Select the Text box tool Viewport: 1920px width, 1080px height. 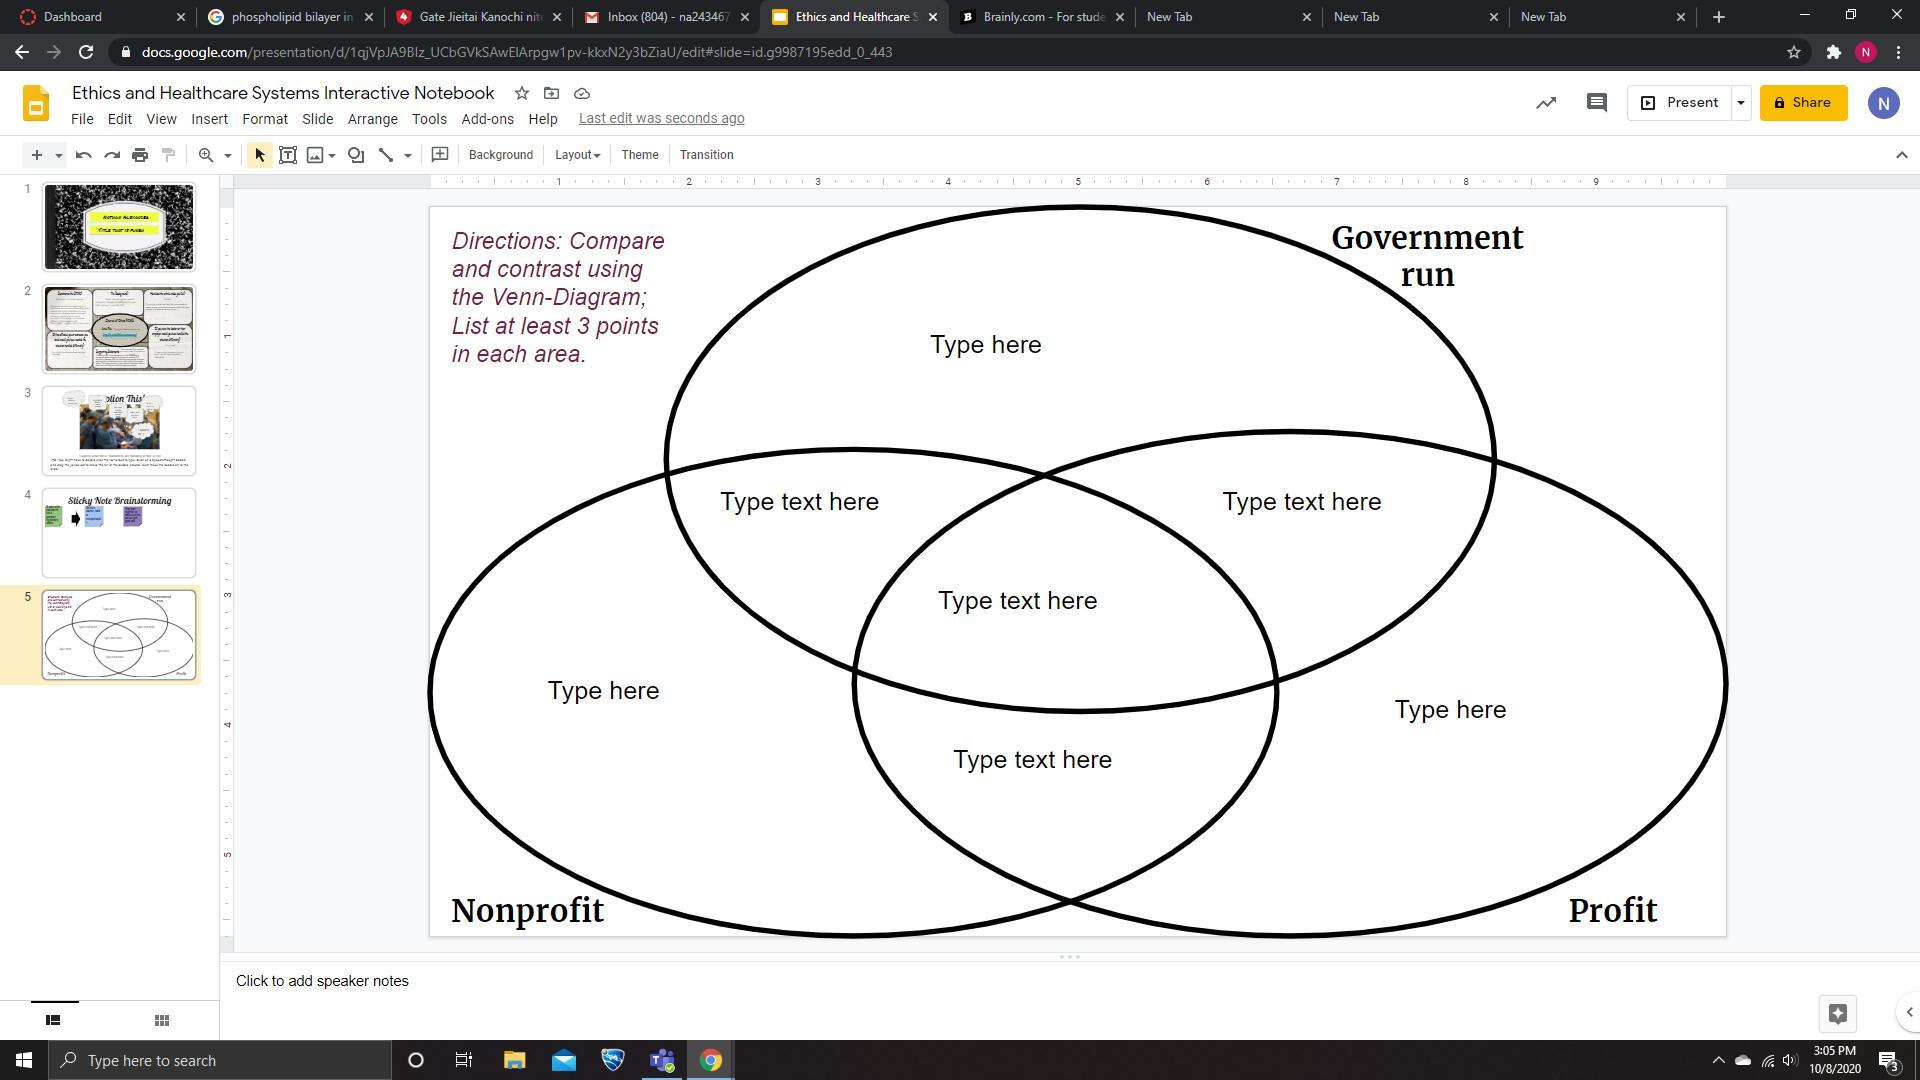(x=288, y=155)
